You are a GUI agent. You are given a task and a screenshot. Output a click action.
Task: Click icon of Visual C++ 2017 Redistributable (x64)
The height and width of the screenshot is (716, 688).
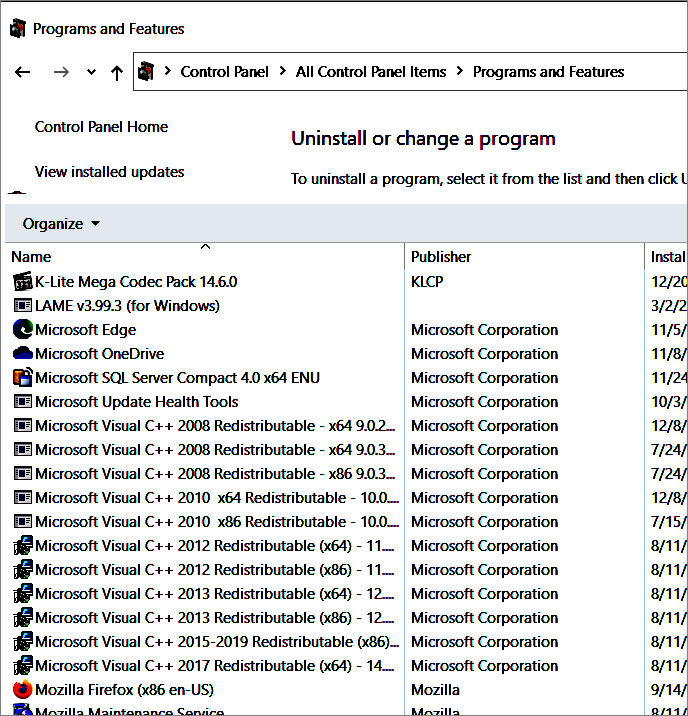pyautogui.click(x=22, y=665)
